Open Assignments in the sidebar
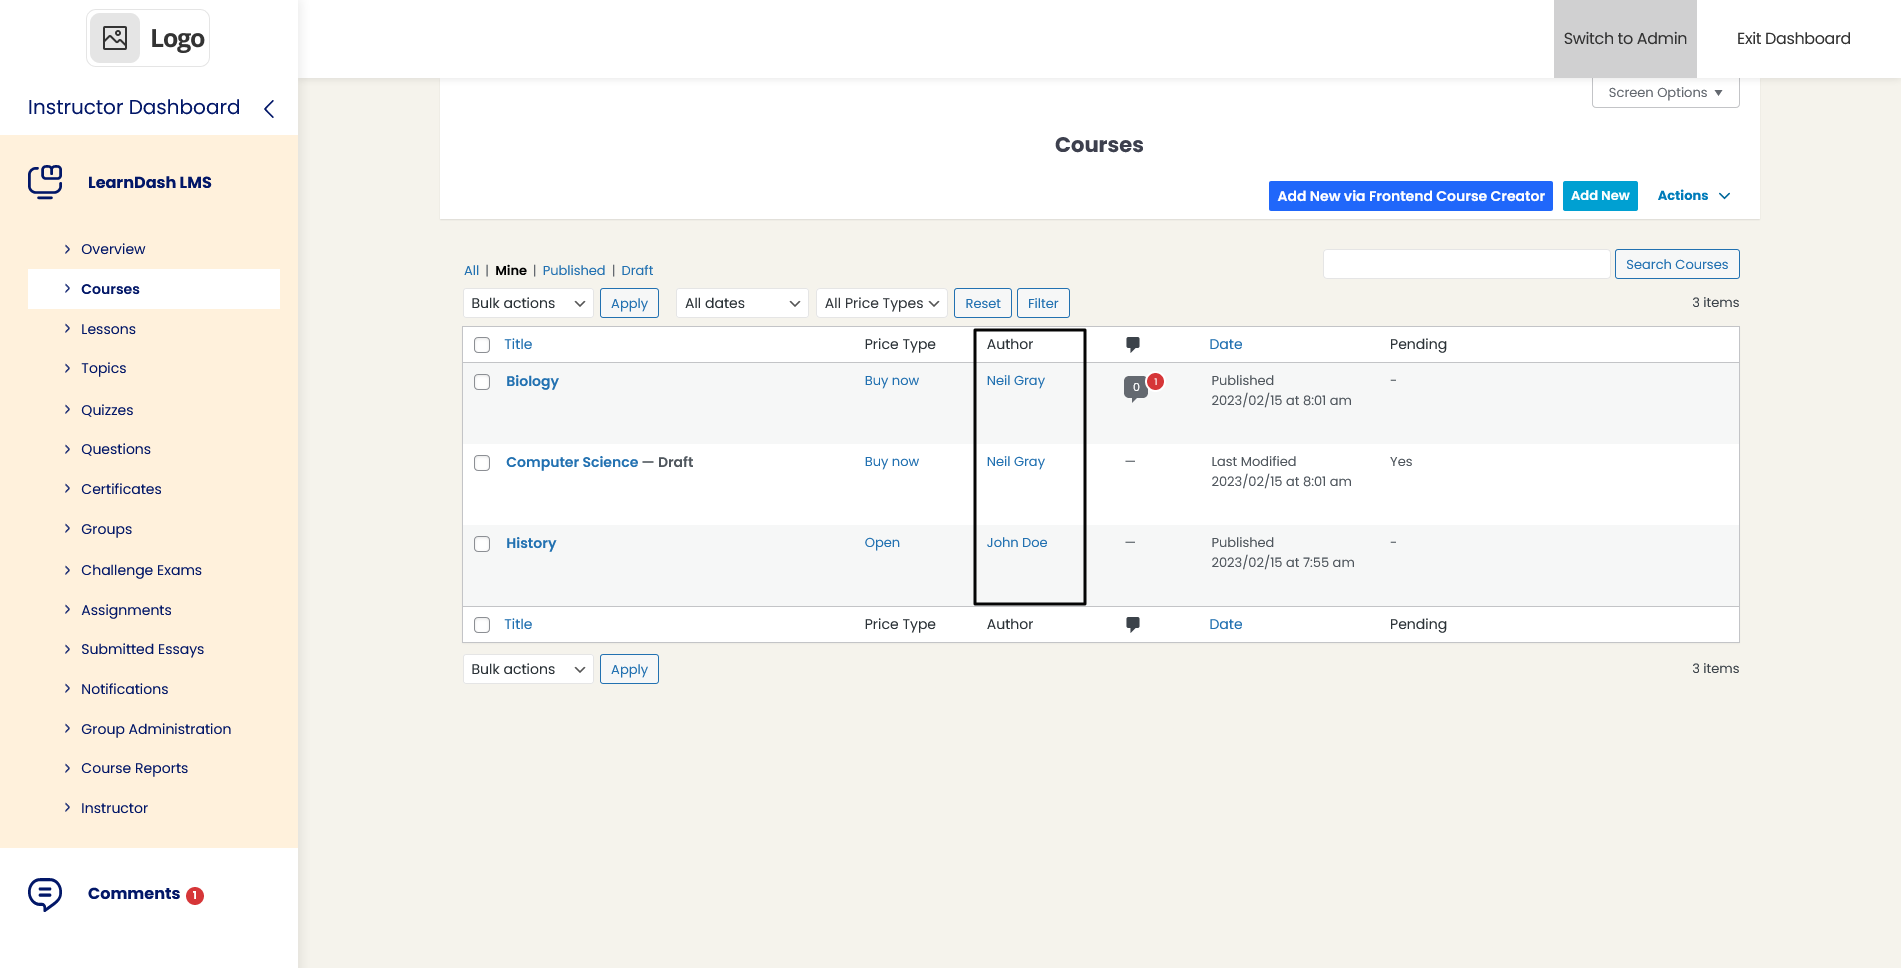 (126, 610)
